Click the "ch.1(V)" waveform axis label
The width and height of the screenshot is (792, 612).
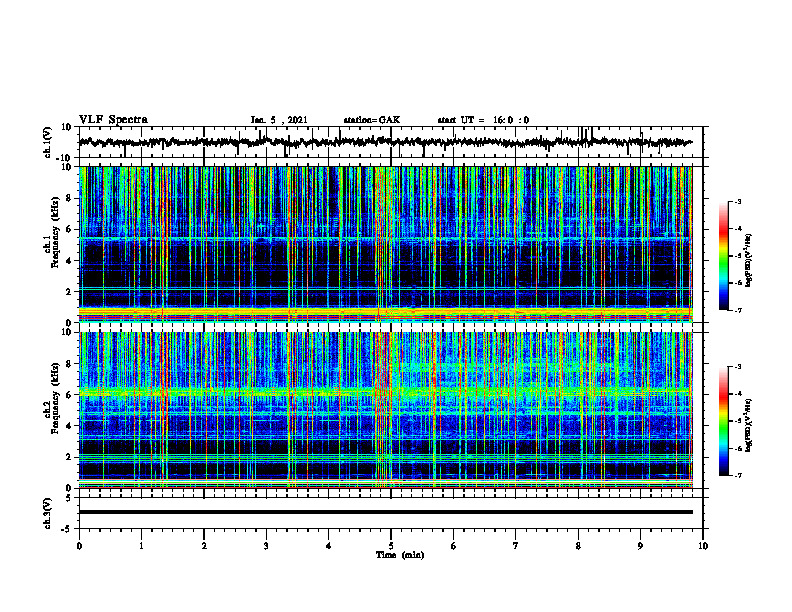click(x=48, y=142)
